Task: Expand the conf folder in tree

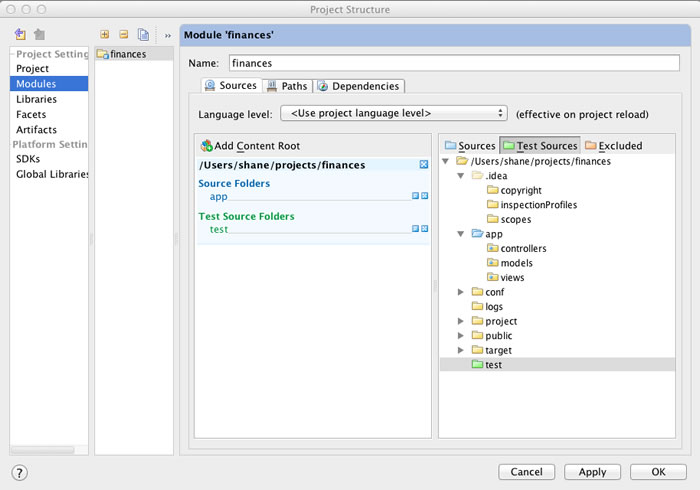Action: [461, 292]
